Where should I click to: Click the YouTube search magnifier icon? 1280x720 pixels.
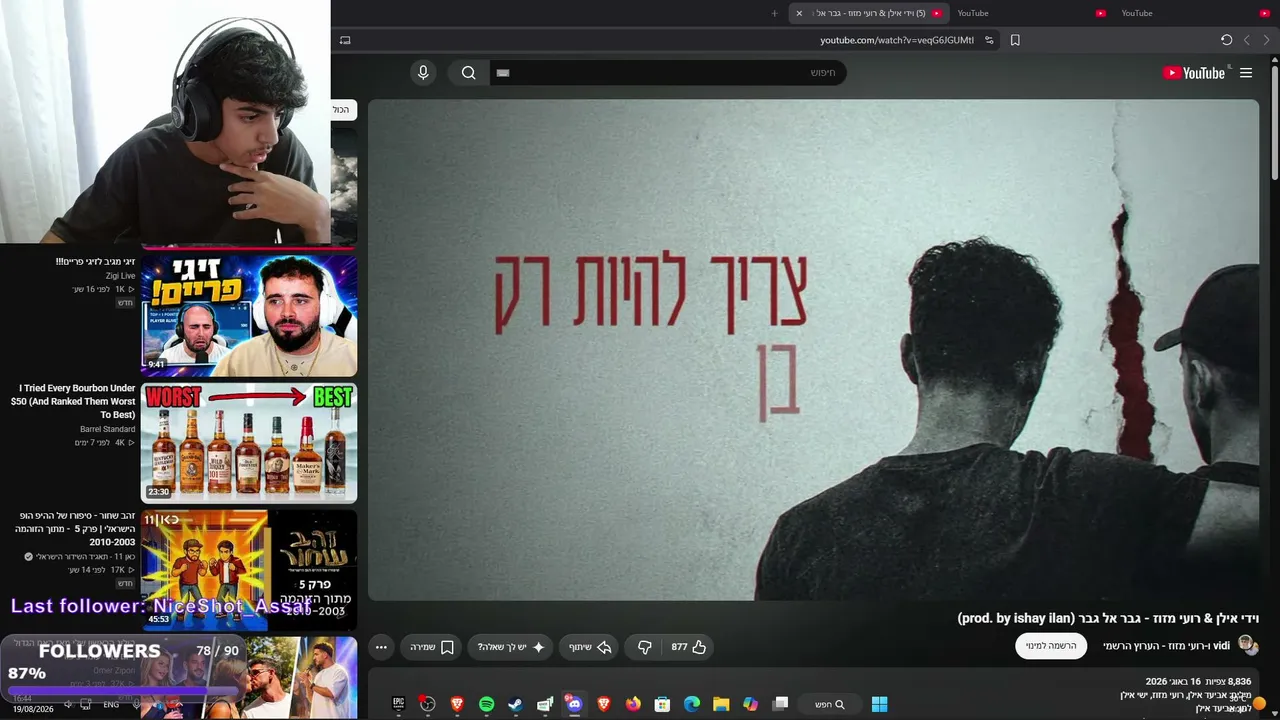[x=468, y=72]
